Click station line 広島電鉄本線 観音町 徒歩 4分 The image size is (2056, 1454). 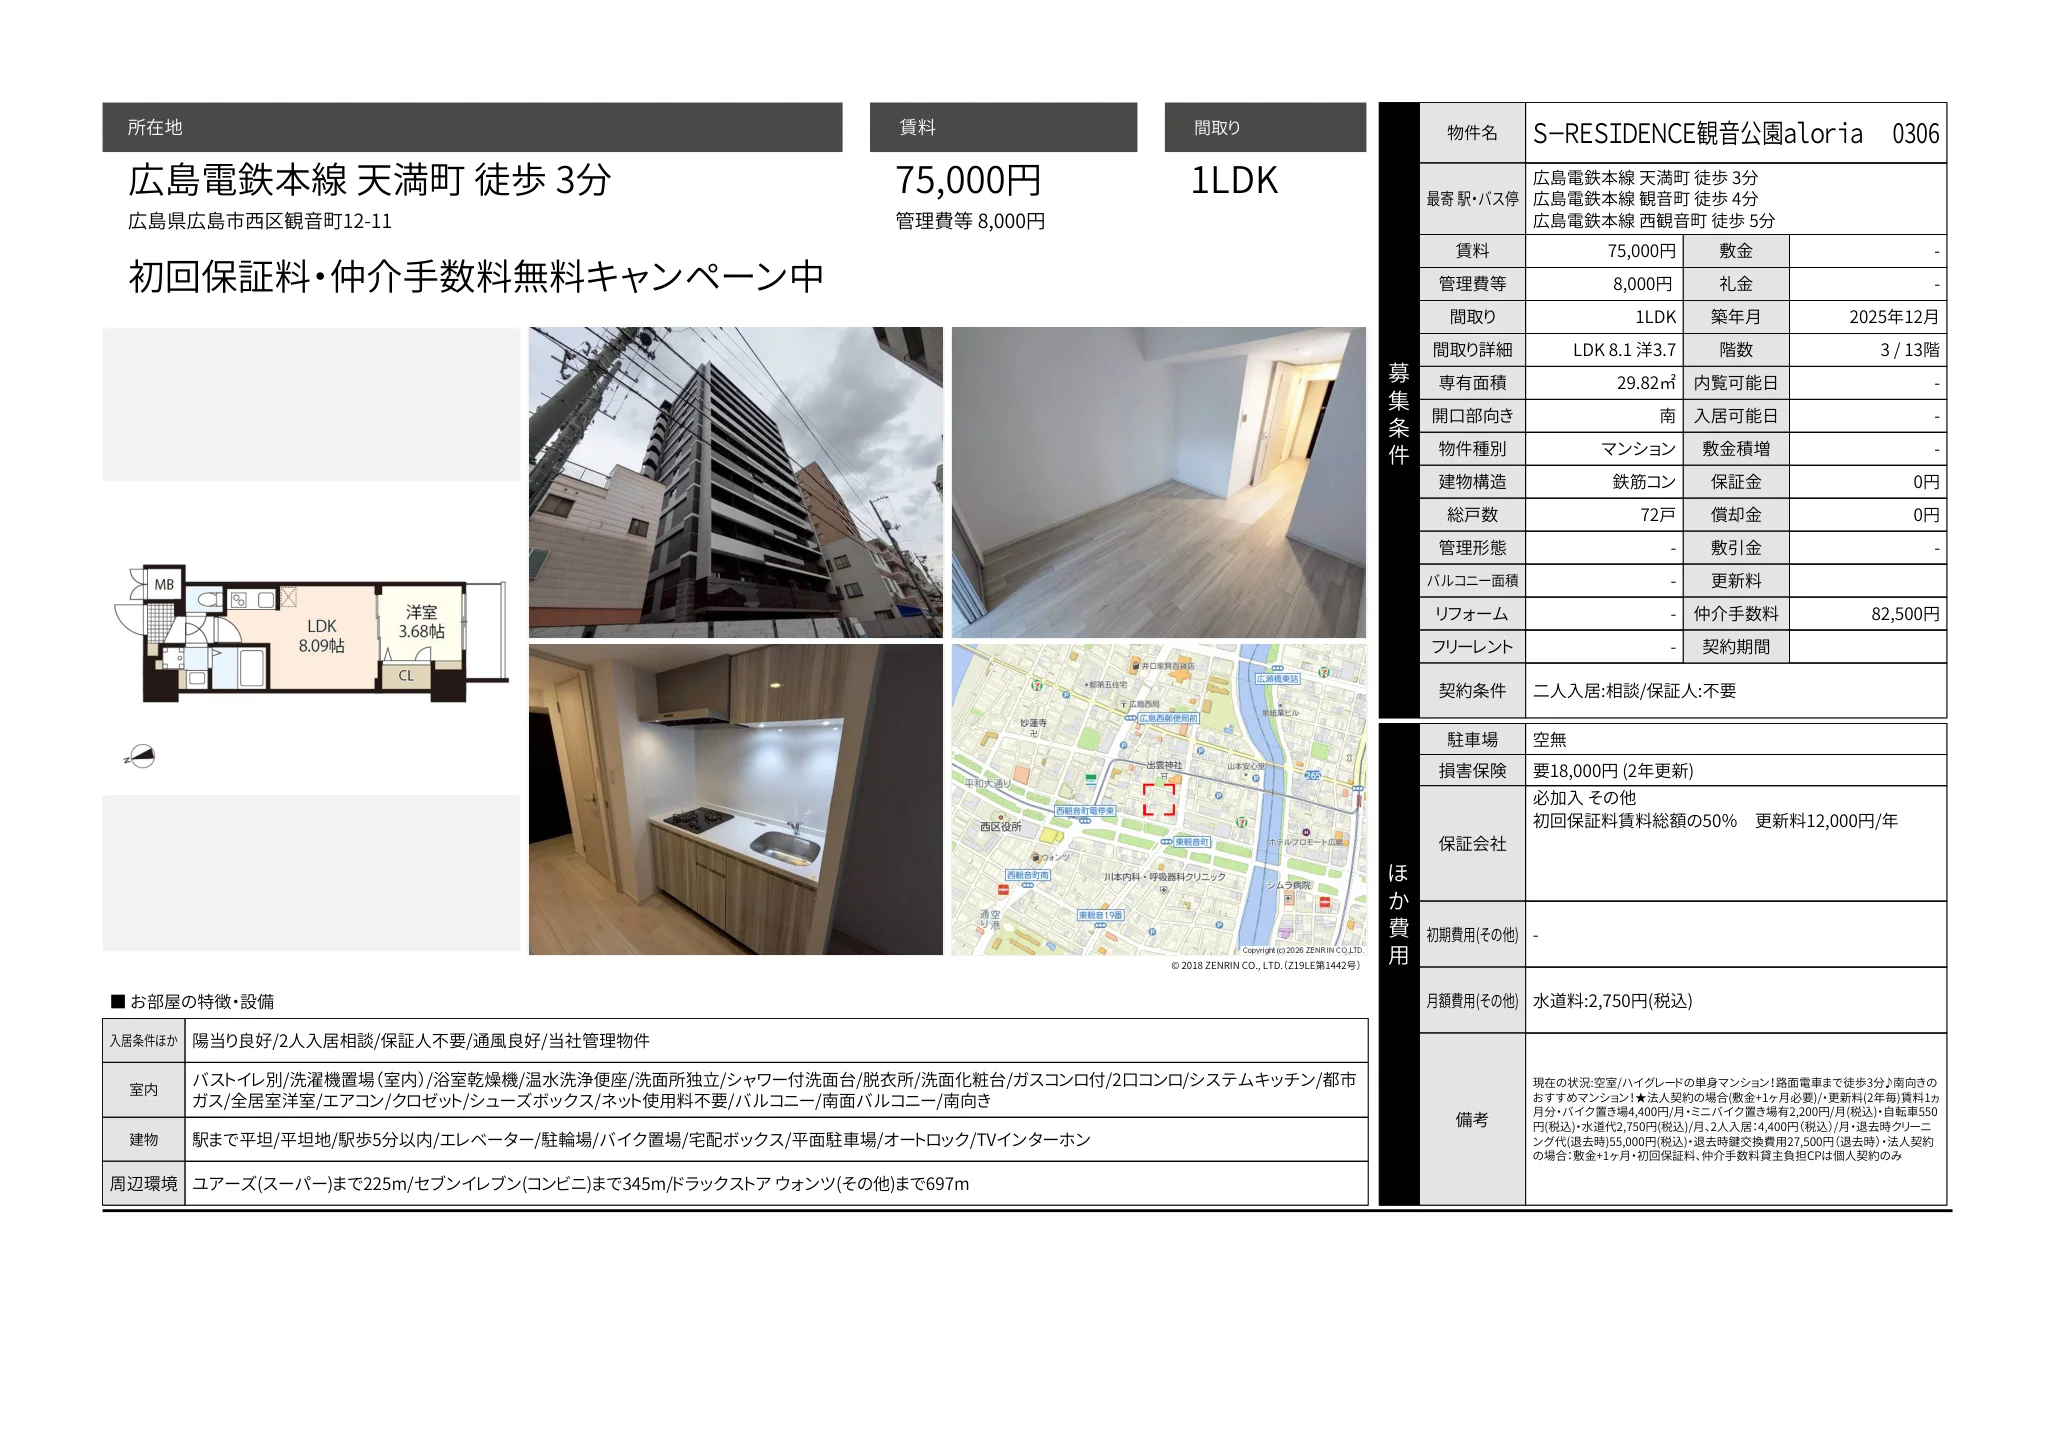(x=1645, y=198)
